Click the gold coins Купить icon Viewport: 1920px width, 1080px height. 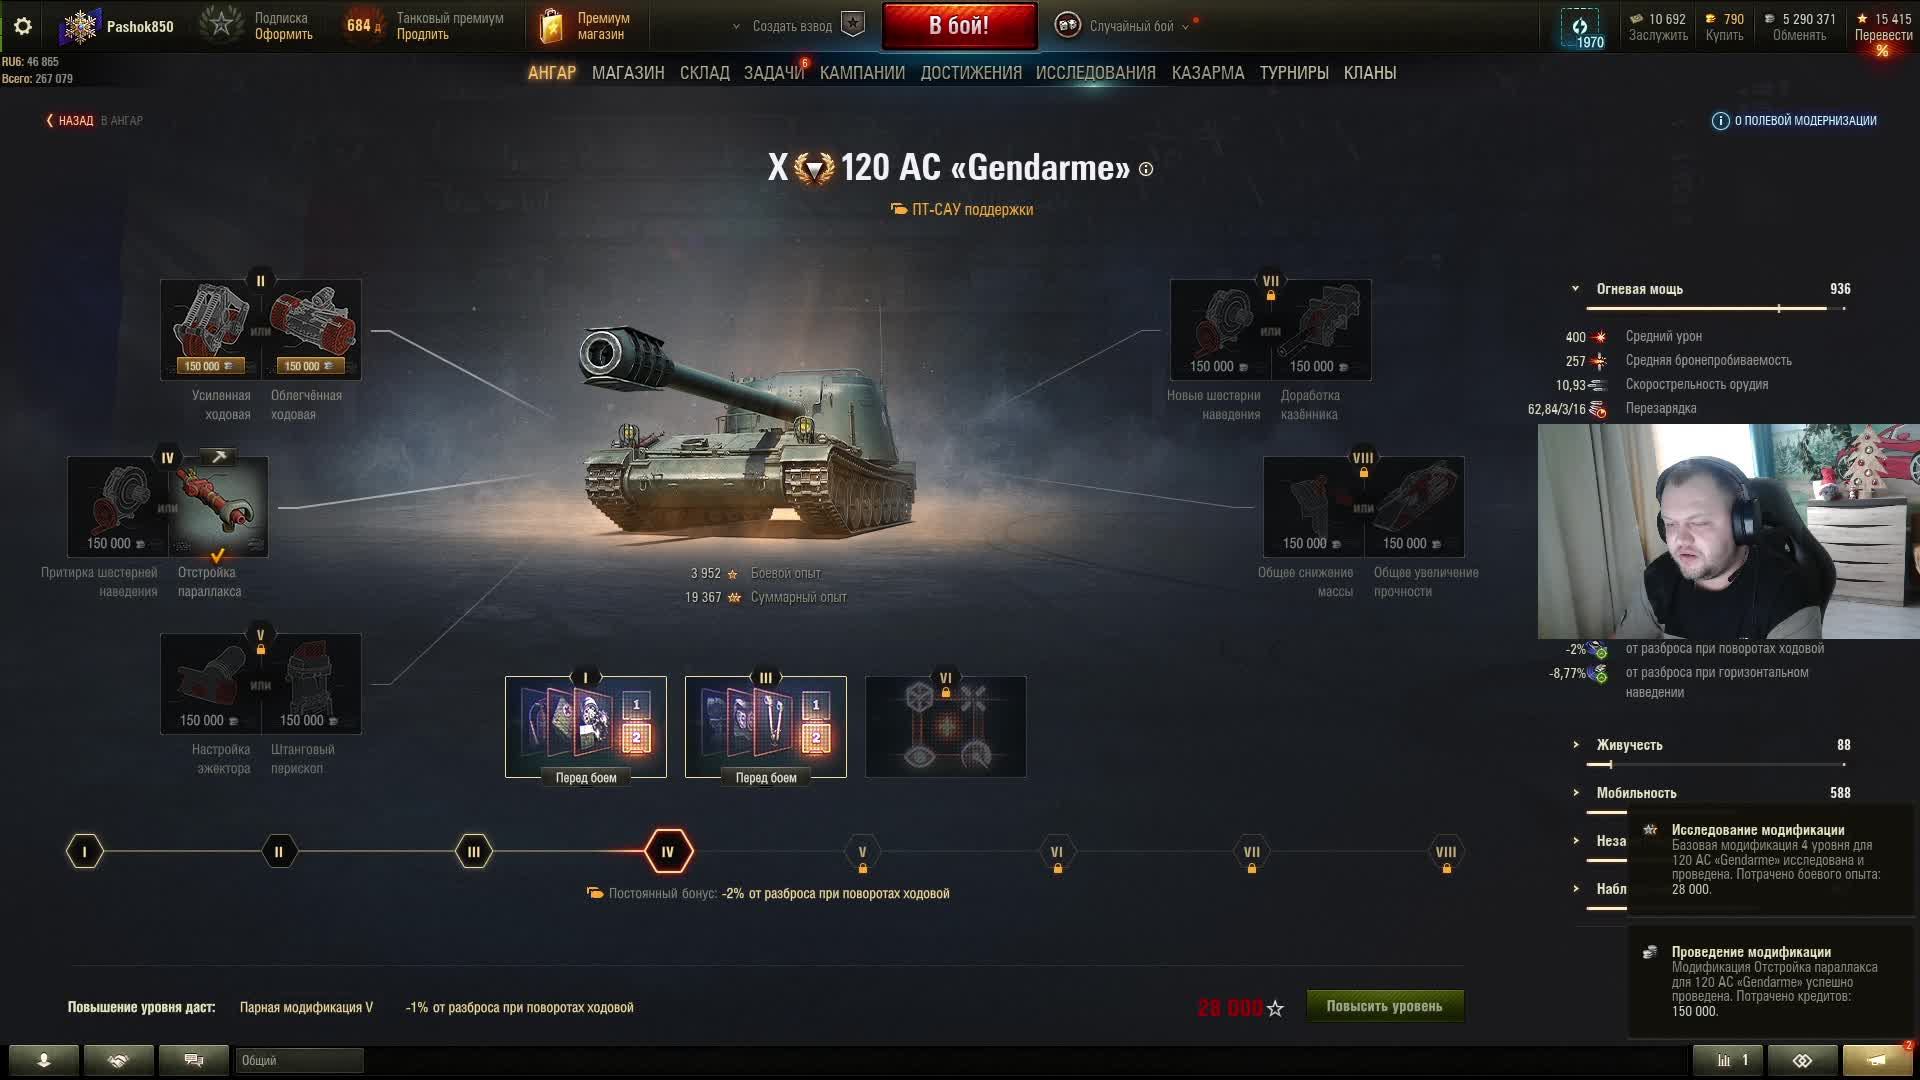[1711, 19]
